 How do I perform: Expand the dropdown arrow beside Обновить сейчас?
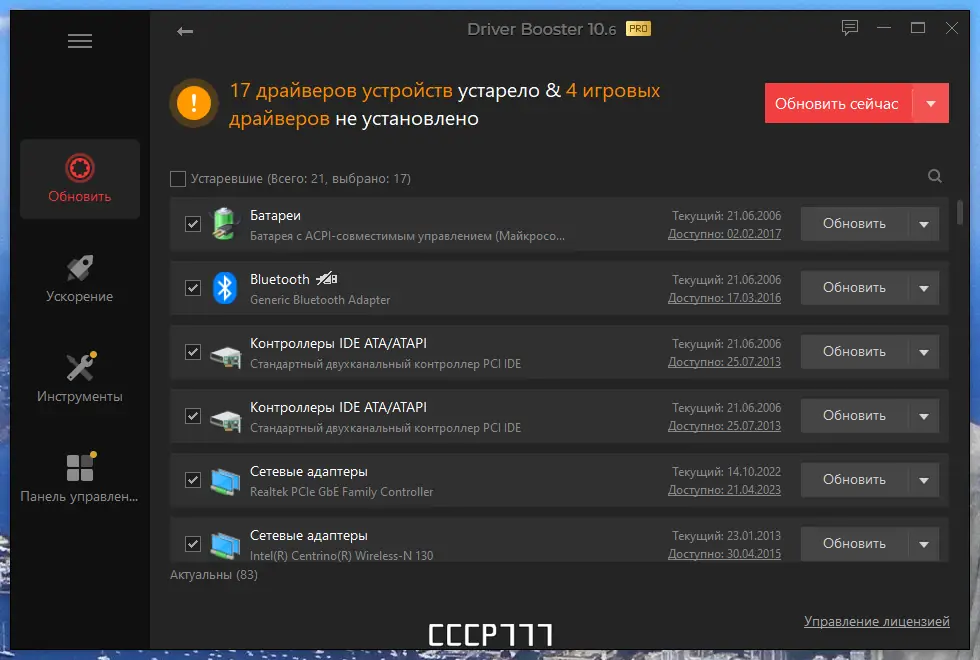(931, 103)
